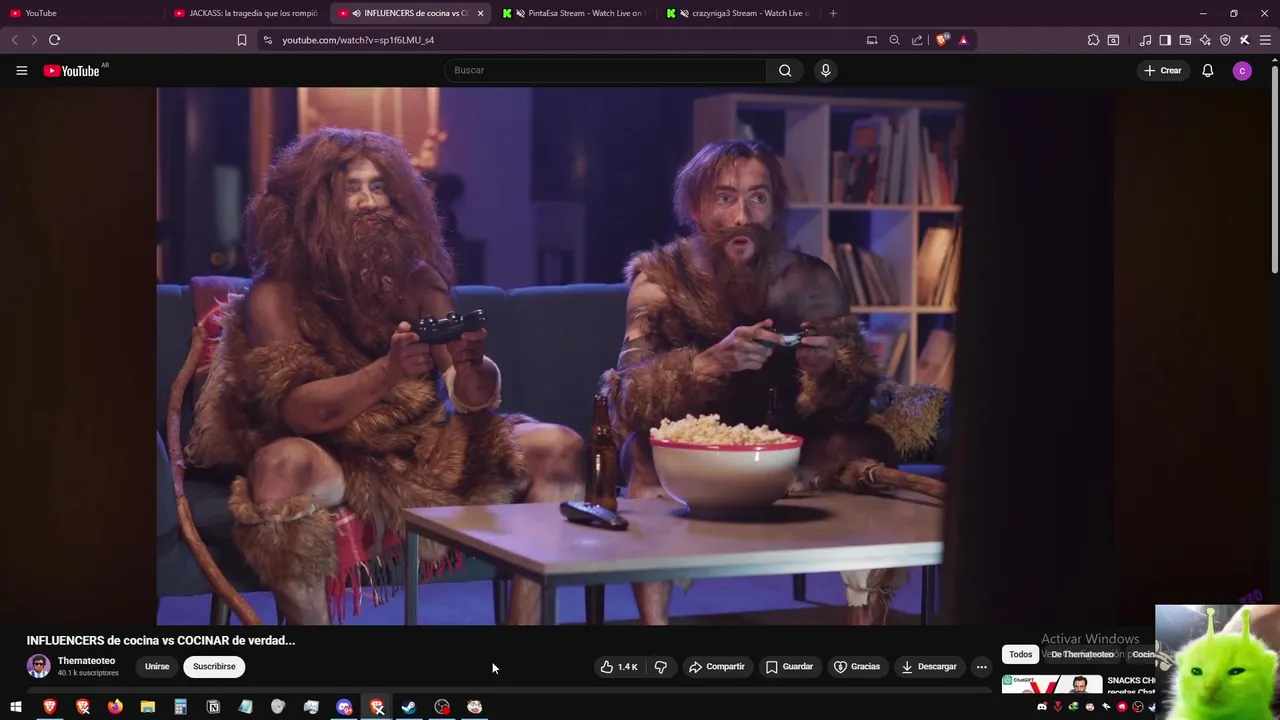Focus the Buscar search field
The width and height of the screenshot is (1280, 720).
click(606, 70)
